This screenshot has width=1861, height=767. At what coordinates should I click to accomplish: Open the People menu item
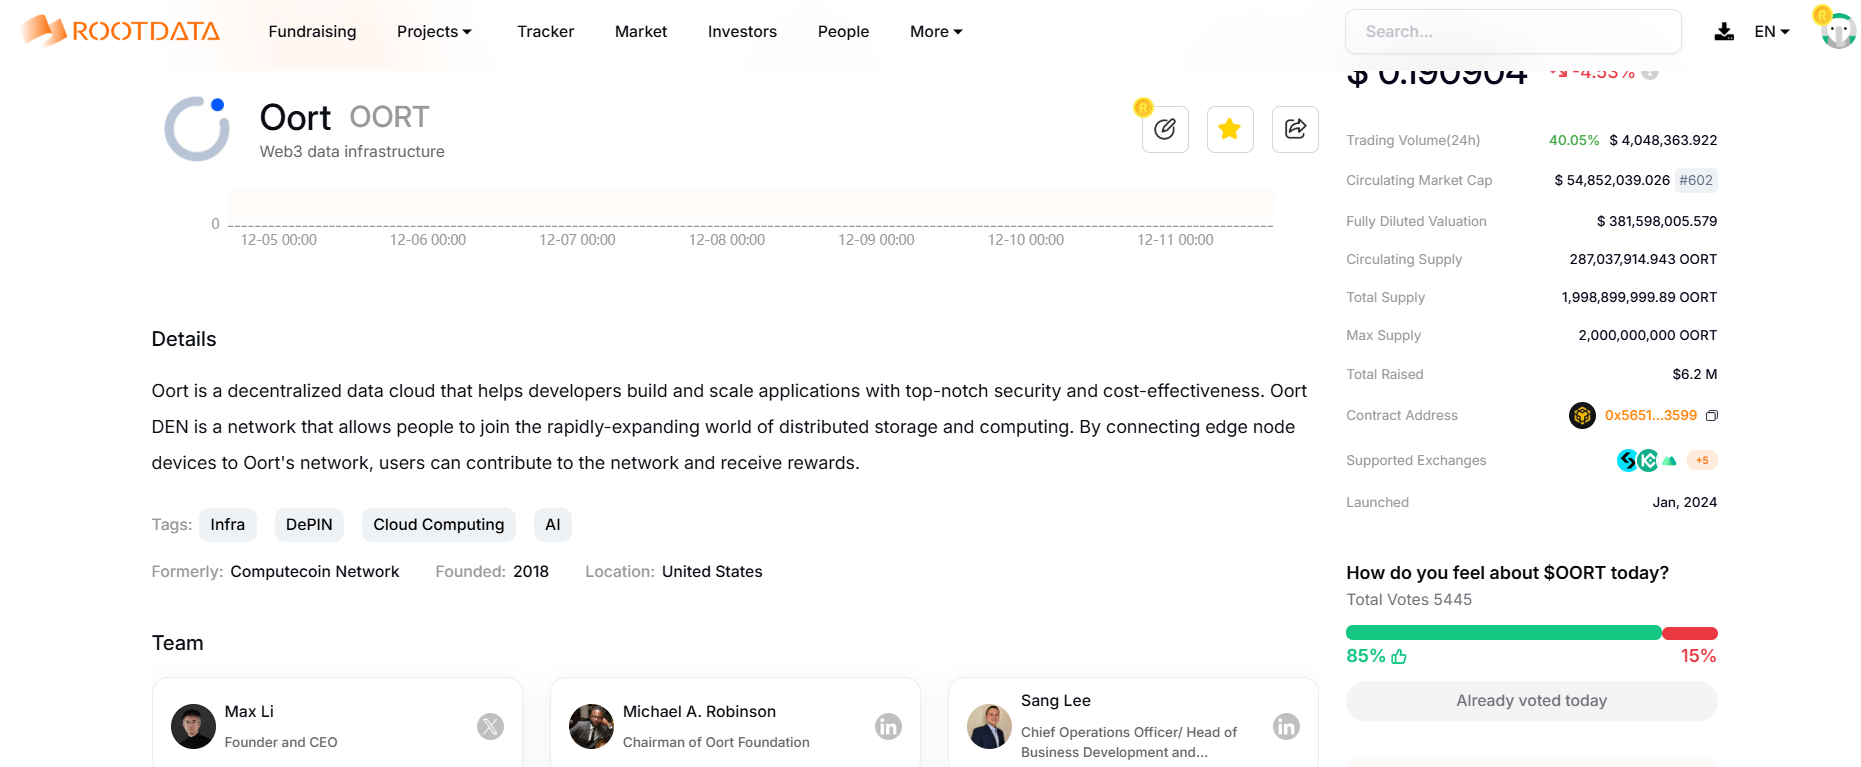(x=843, y=31)
